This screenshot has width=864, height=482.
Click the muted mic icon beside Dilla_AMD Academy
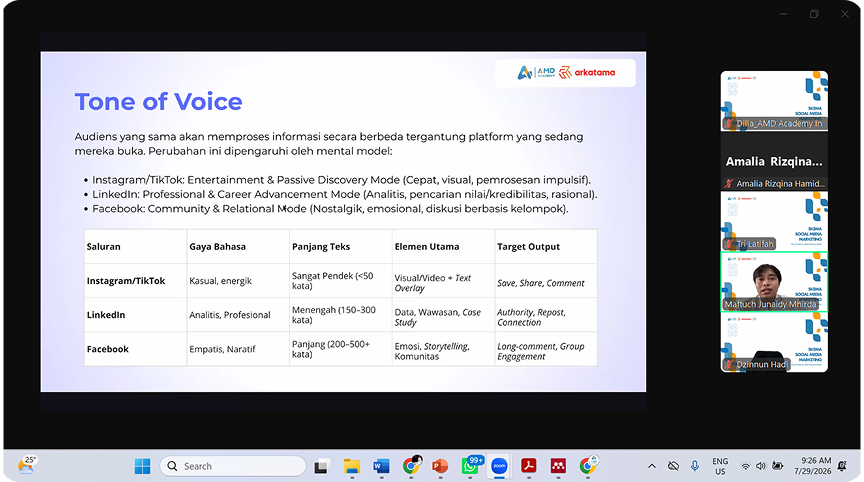click(x=730, y=124)
